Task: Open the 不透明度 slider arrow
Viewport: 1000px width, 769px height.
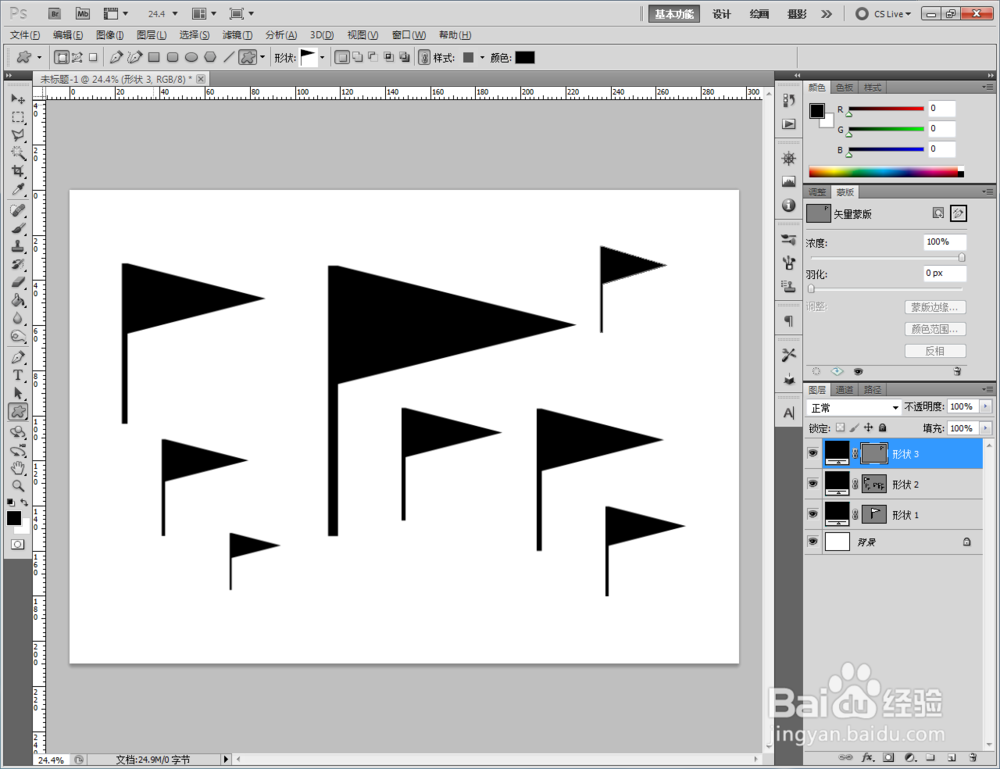Action: point(986,407)
